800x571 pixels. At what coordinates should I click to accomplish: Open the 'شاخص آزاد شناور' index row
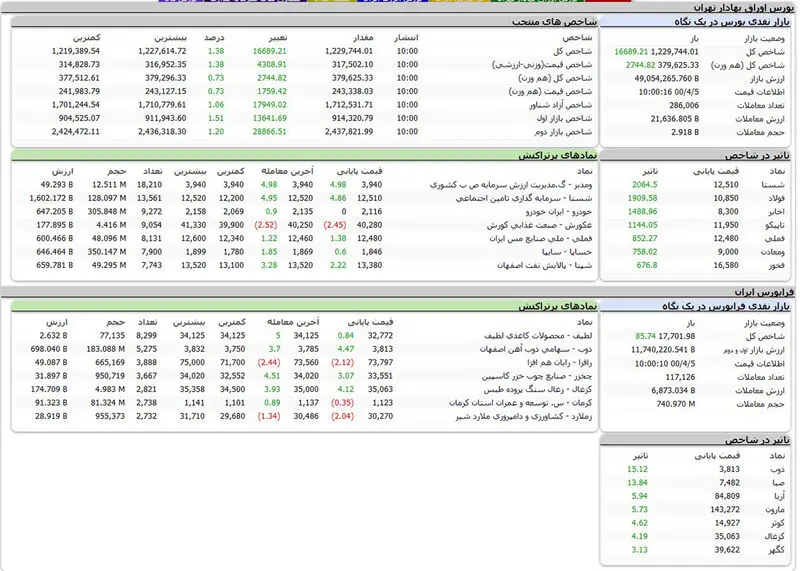[560, 105]
